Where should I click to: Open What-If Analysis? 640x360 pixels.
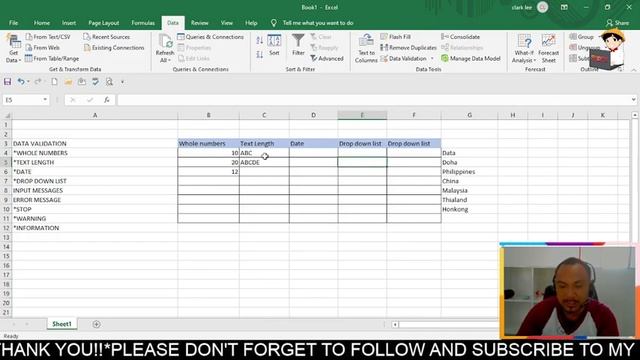524,49
